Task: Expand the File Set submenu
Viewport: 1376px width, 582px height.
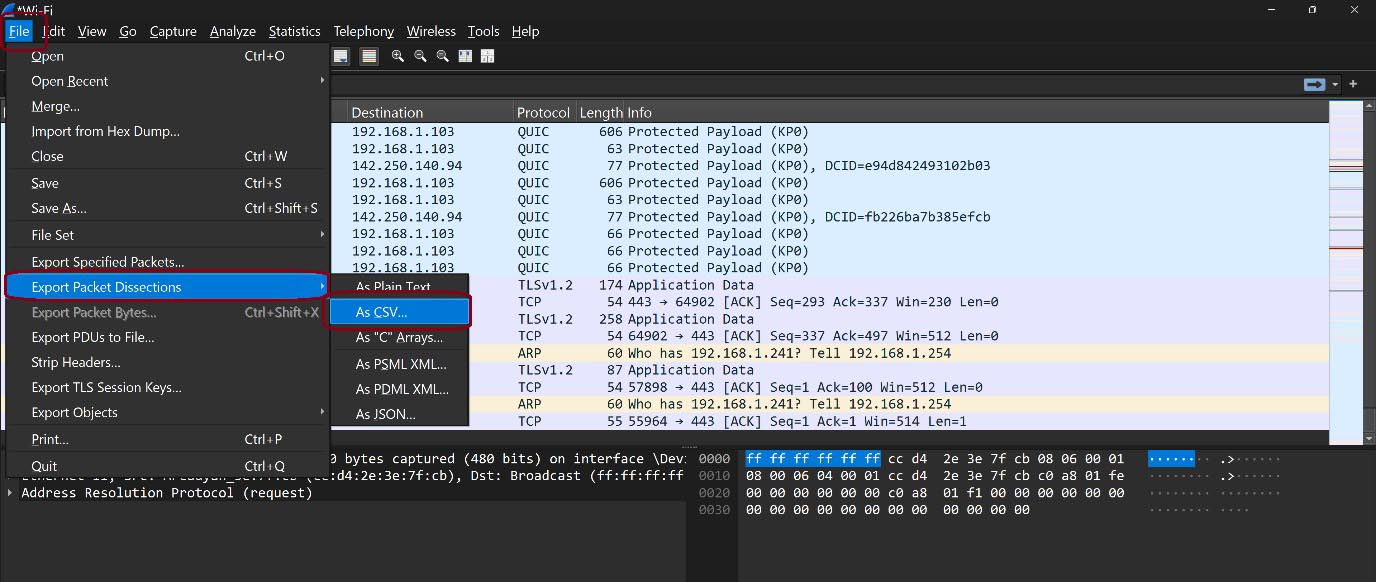Action: (168, 235)
